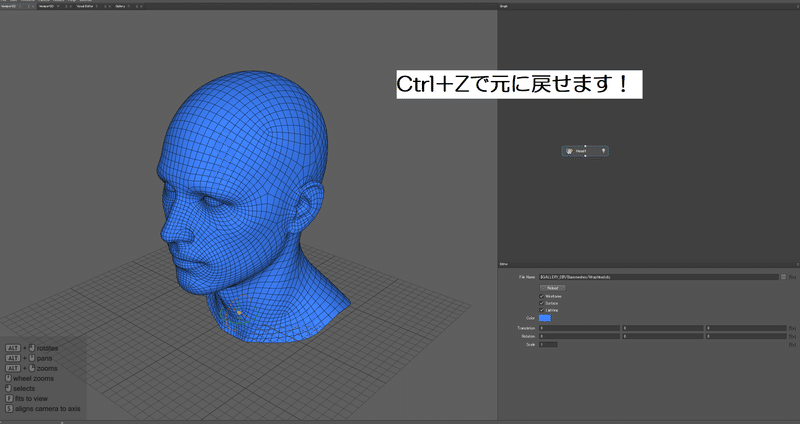
Task: Click the f(x) expression icon for Translation
Action: 792,328
